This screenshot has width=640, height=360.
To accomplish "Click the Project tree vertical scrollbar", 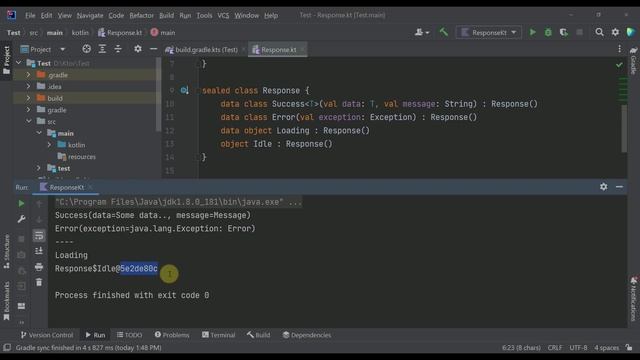I will point(158,94).
